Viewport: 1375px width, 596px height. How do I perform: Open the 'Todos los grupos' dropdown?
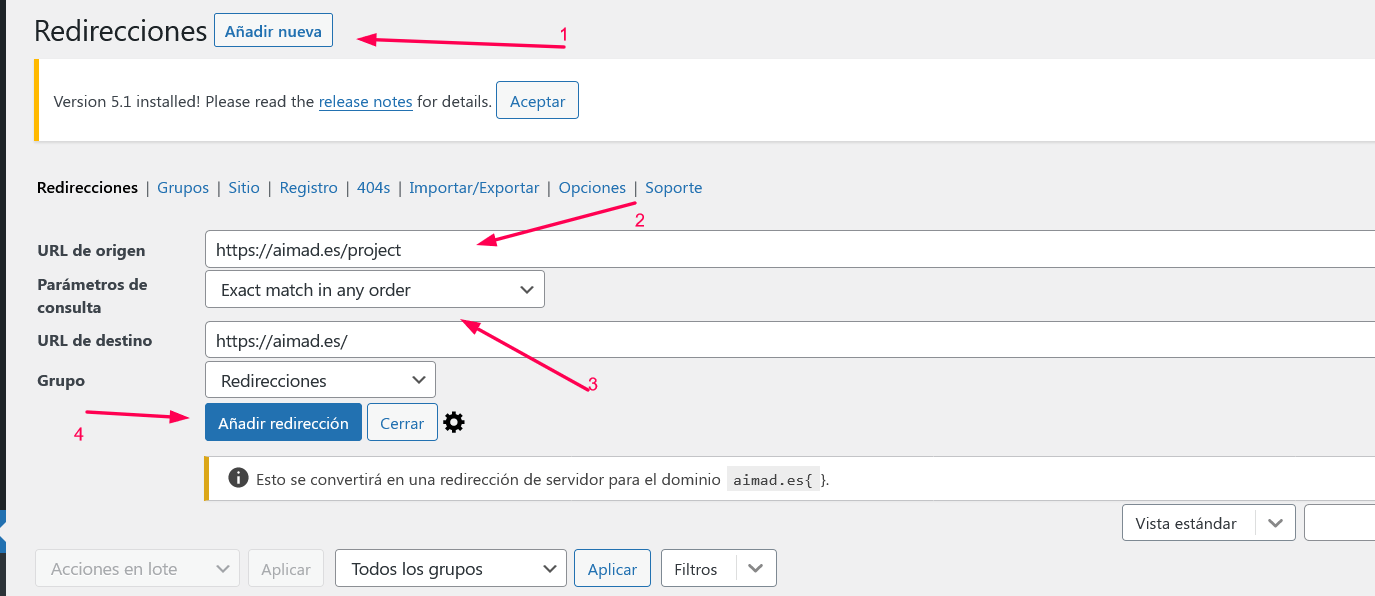(450, 568)
